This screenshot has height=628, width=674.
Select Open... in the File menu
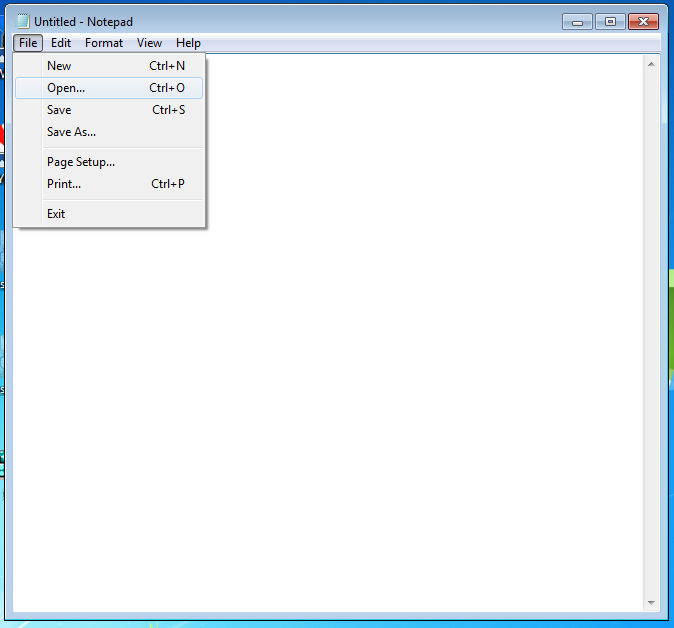tap(109, 88)
